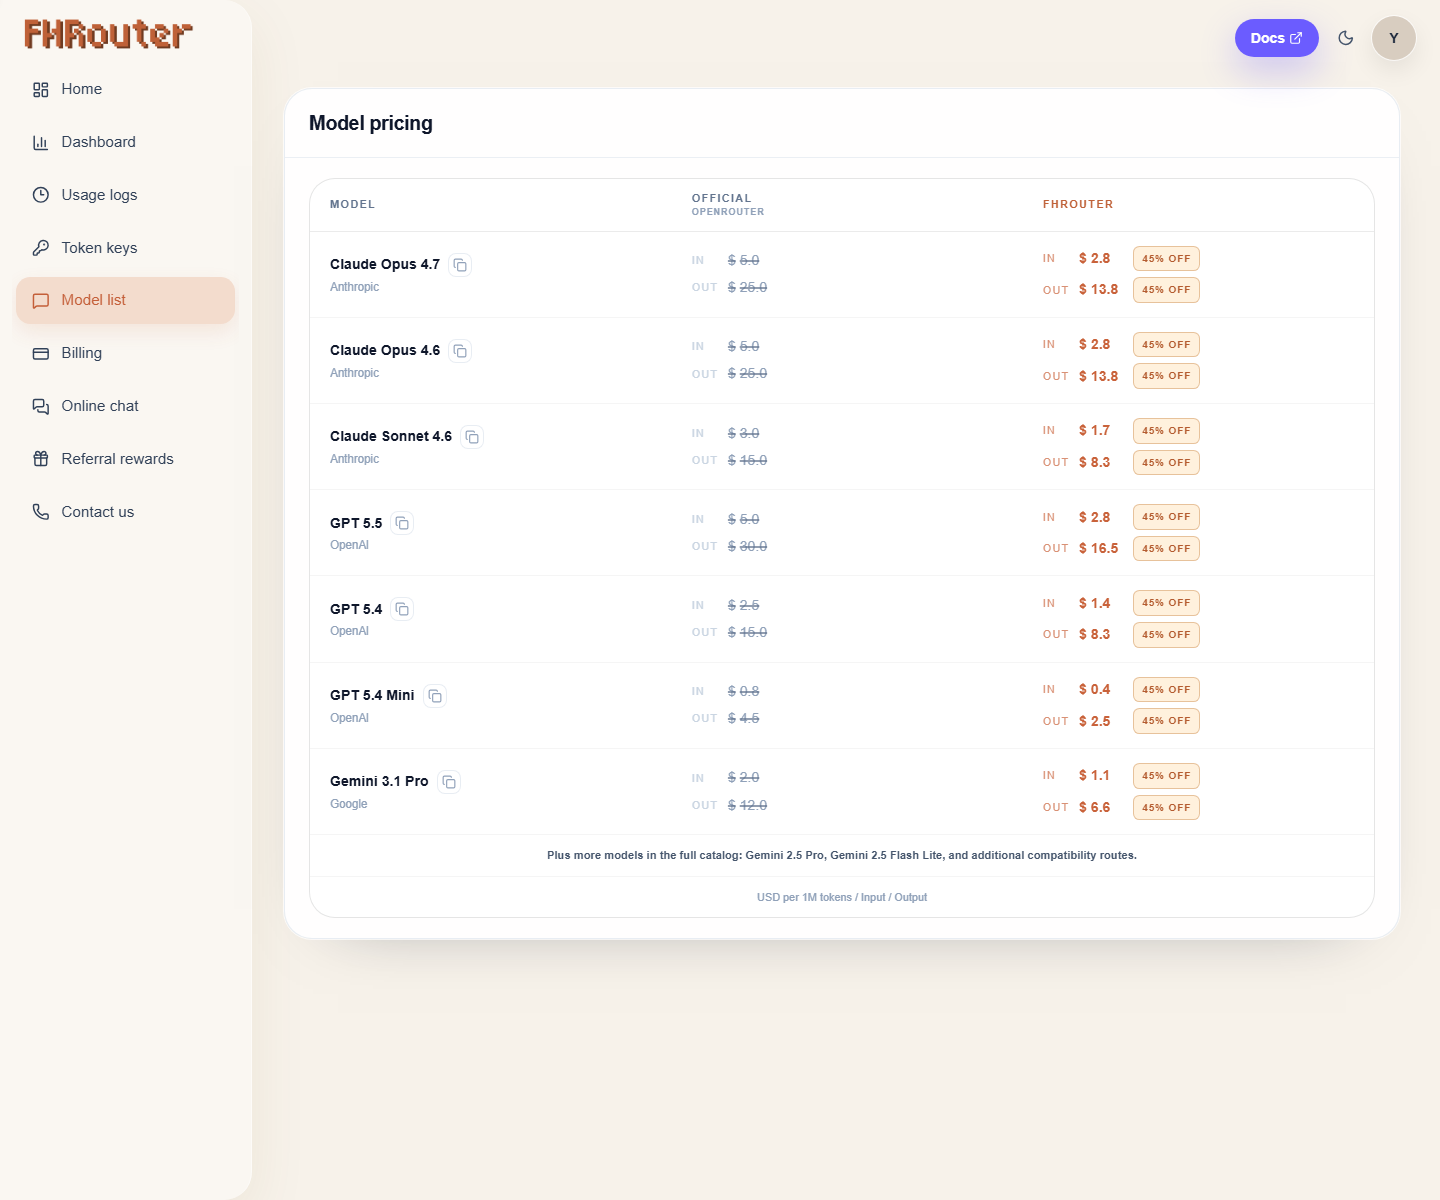The width and height of the screenshot is (1440, 1200).
Task: Click the GPT 5.4 Mini model name
Action: pyautogui.click(x=372, y=695)
